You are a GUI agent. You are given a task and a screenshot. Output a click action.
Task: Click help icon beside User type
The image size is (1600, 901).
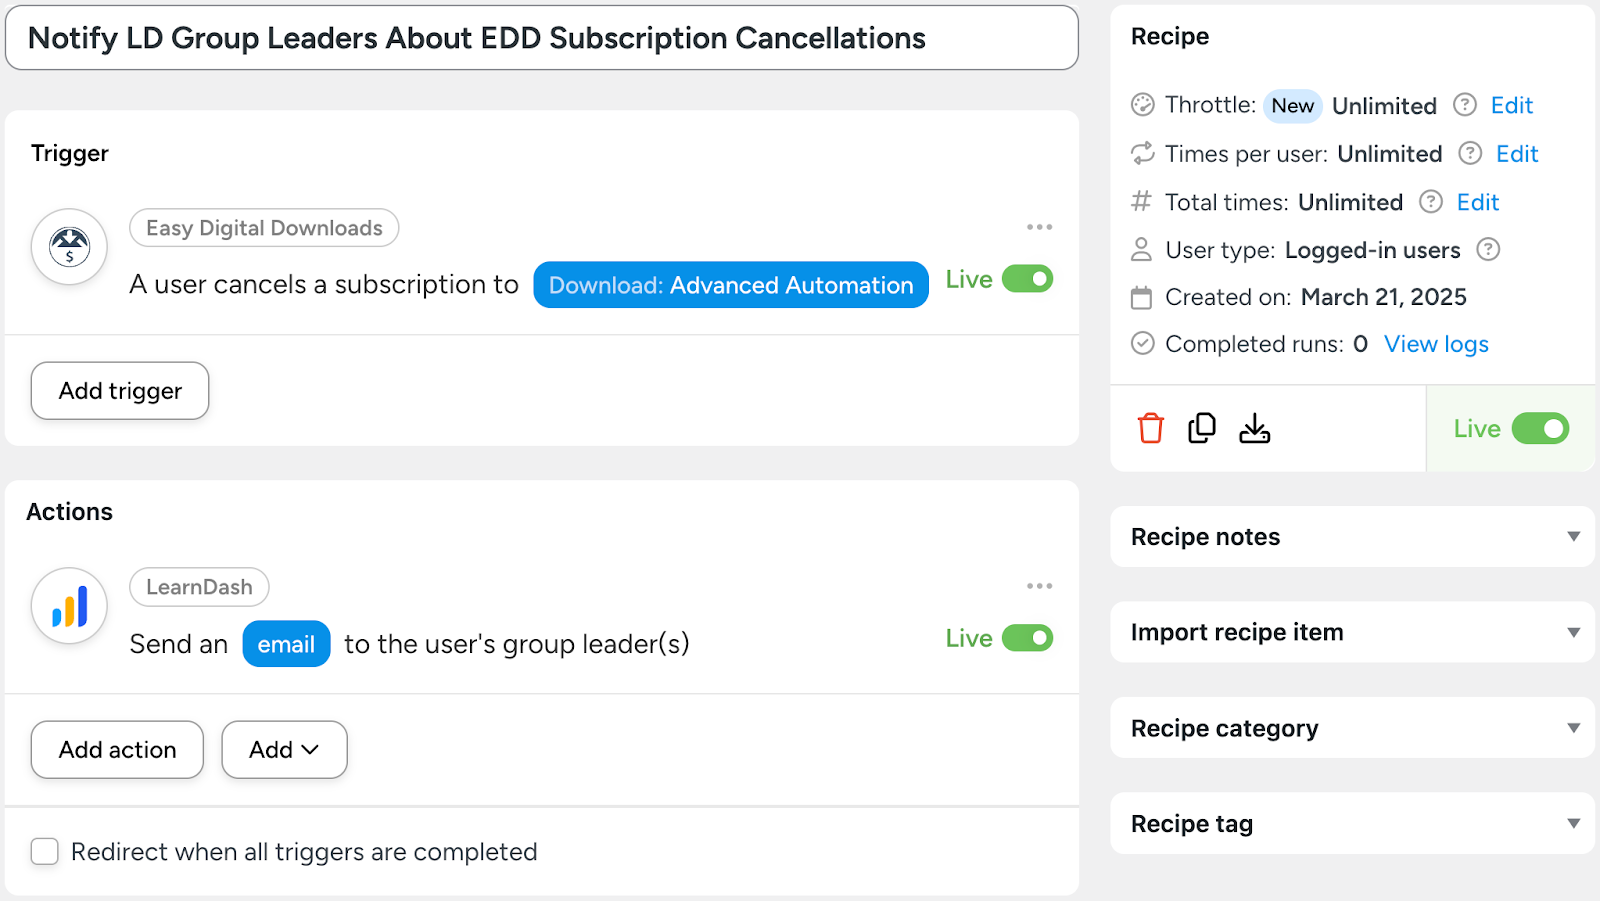tap(1488, 249)
